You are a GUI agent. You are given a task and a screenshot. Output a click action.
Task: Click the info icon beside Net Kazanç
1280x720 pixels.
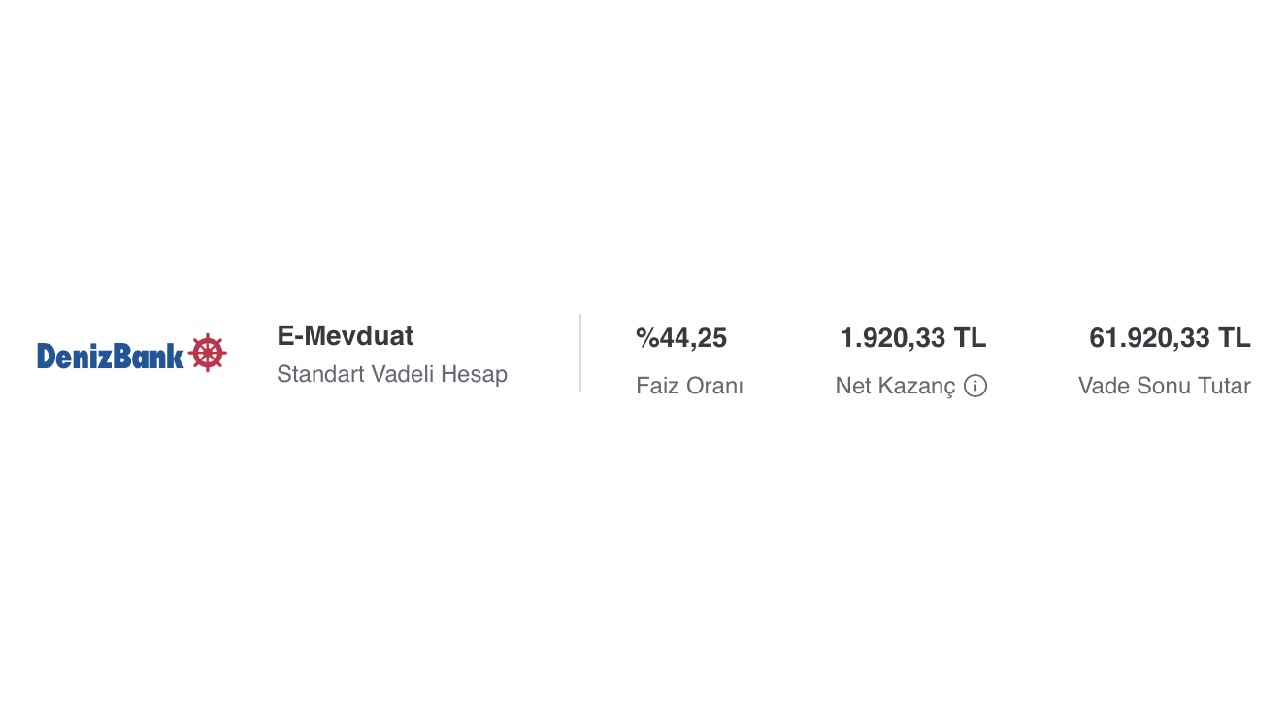click(976, 386)
